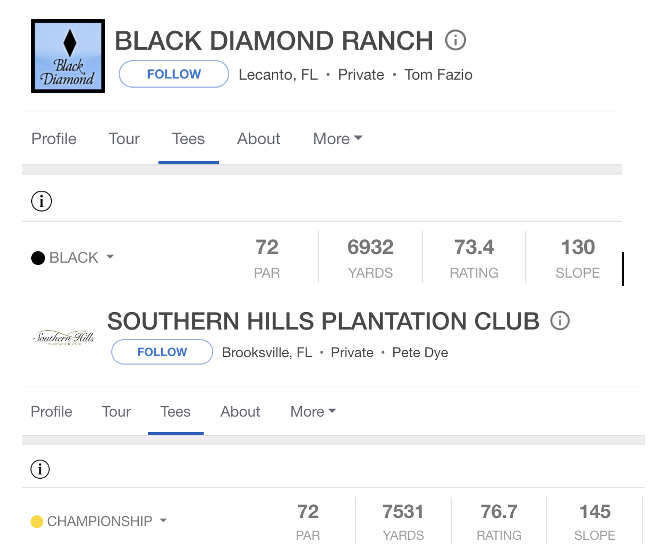
Task: Select Tees tab for Southern Hills
Action: (x=175, y=412)
